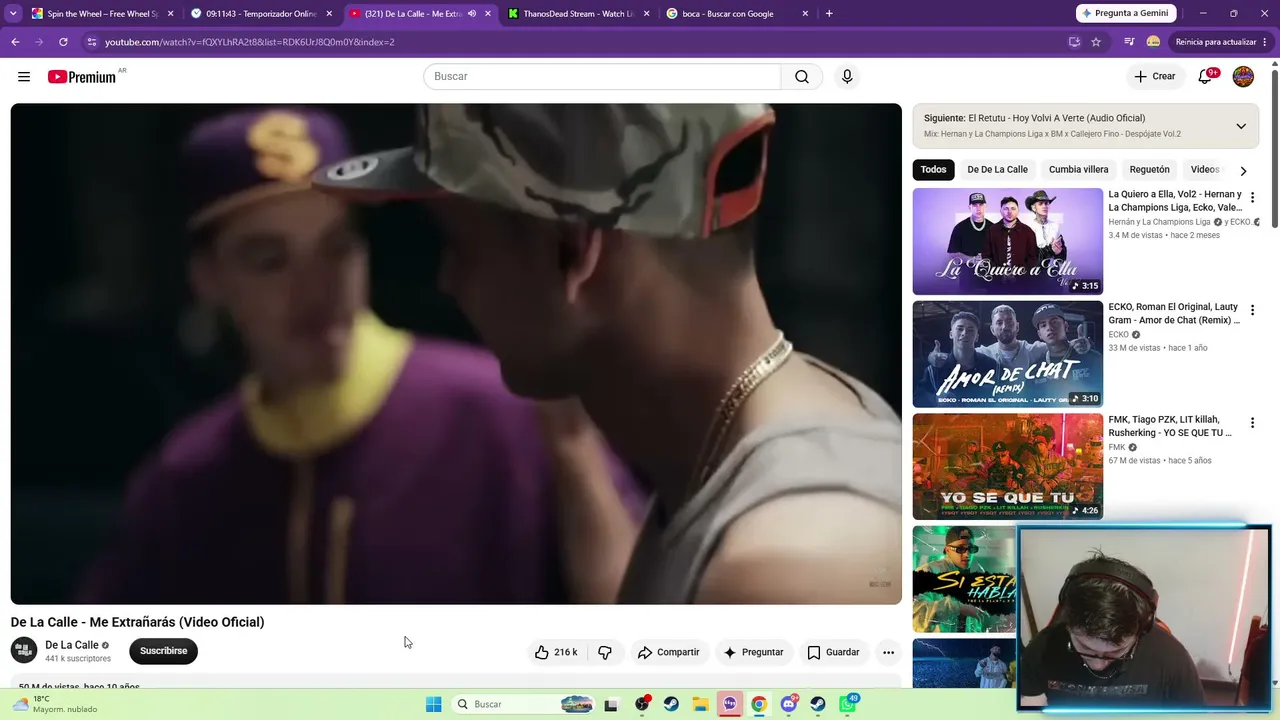This screenshot has width=1280, height=720.
Task: Open a new browser tab
Action: coord(829,14)
